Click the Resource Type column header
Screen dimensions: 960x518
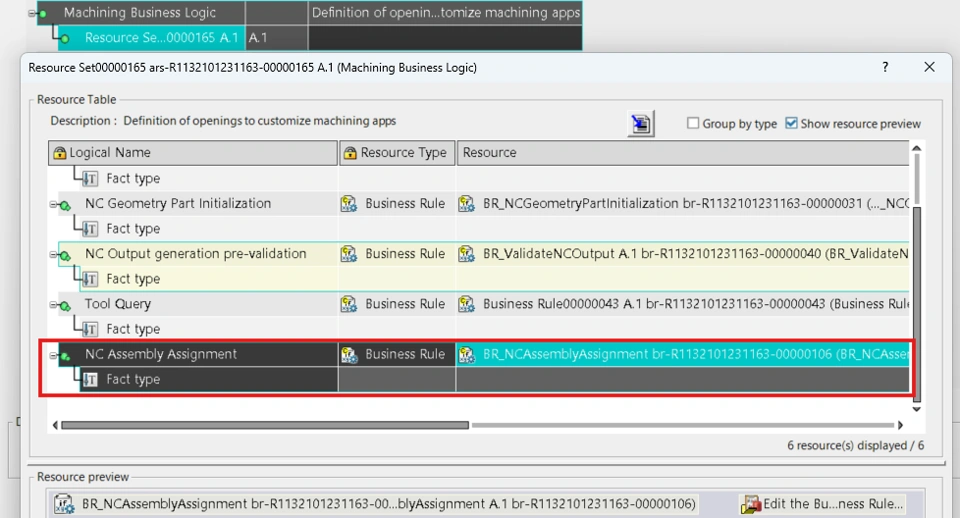(x=397, y=152)
